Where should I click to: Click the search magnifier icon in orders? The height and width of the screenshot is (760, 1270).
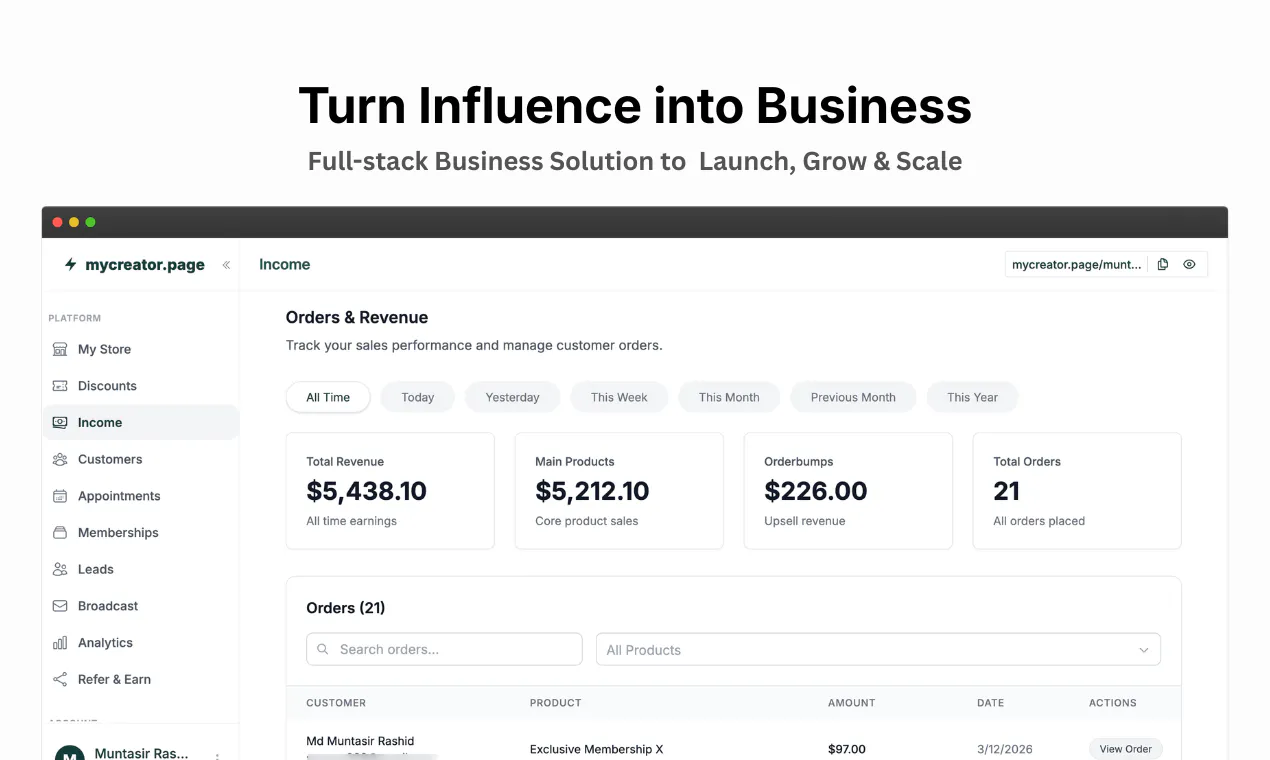323,649
